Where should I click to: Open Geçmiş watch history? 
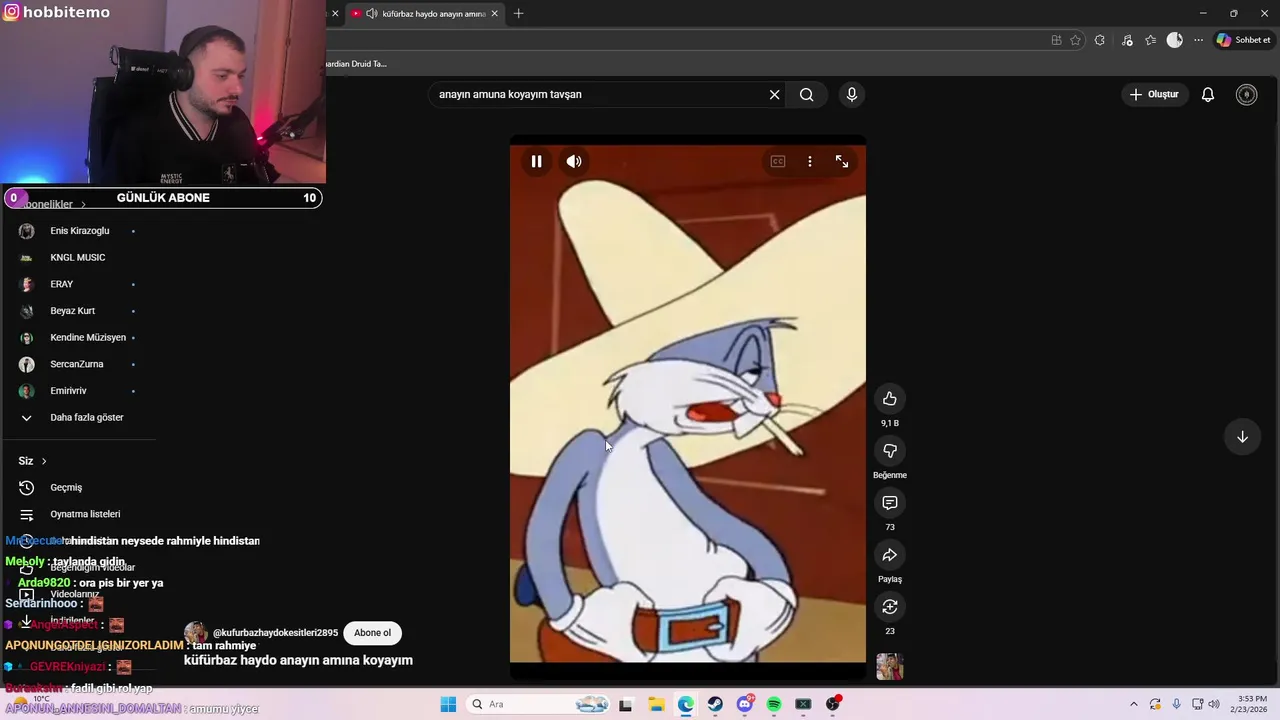click(66, 488)
